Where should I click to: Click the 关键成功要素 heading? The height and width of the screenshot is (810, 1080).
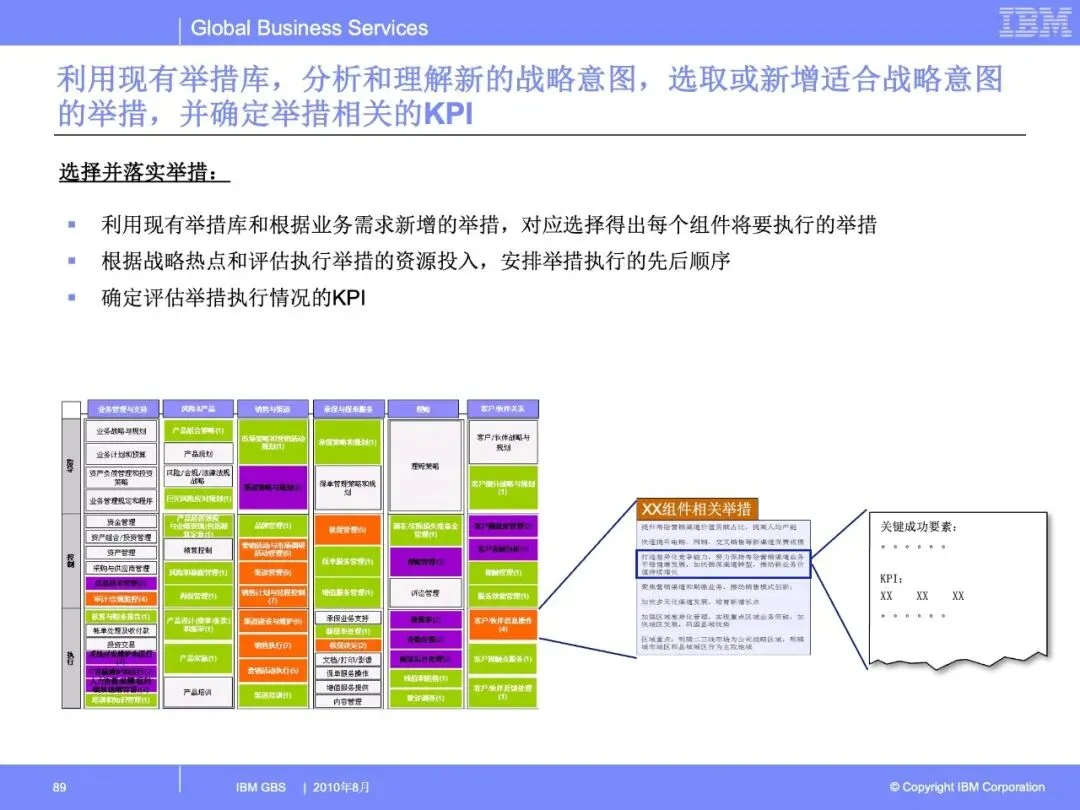click(918, 527)
